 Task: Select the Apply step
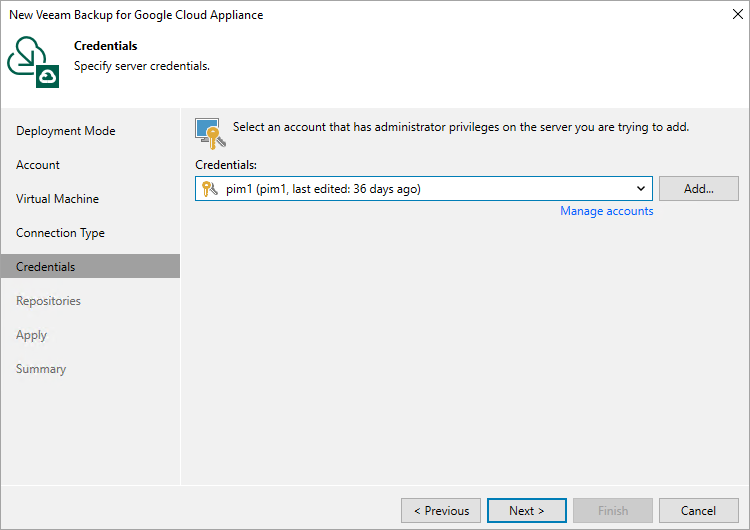(x=32, y=335)
